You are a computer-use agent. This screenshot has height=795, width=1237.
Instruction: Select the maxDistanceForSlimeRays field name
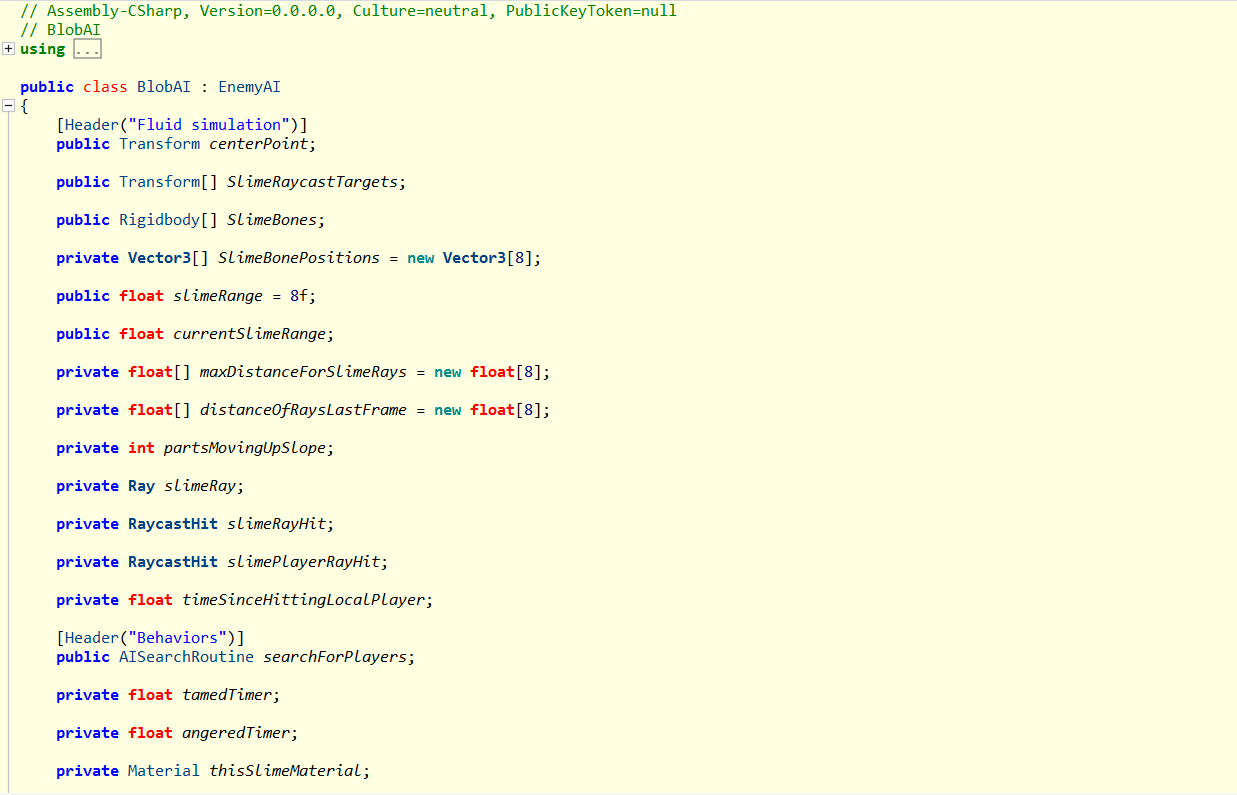click(x=303, y=372)
